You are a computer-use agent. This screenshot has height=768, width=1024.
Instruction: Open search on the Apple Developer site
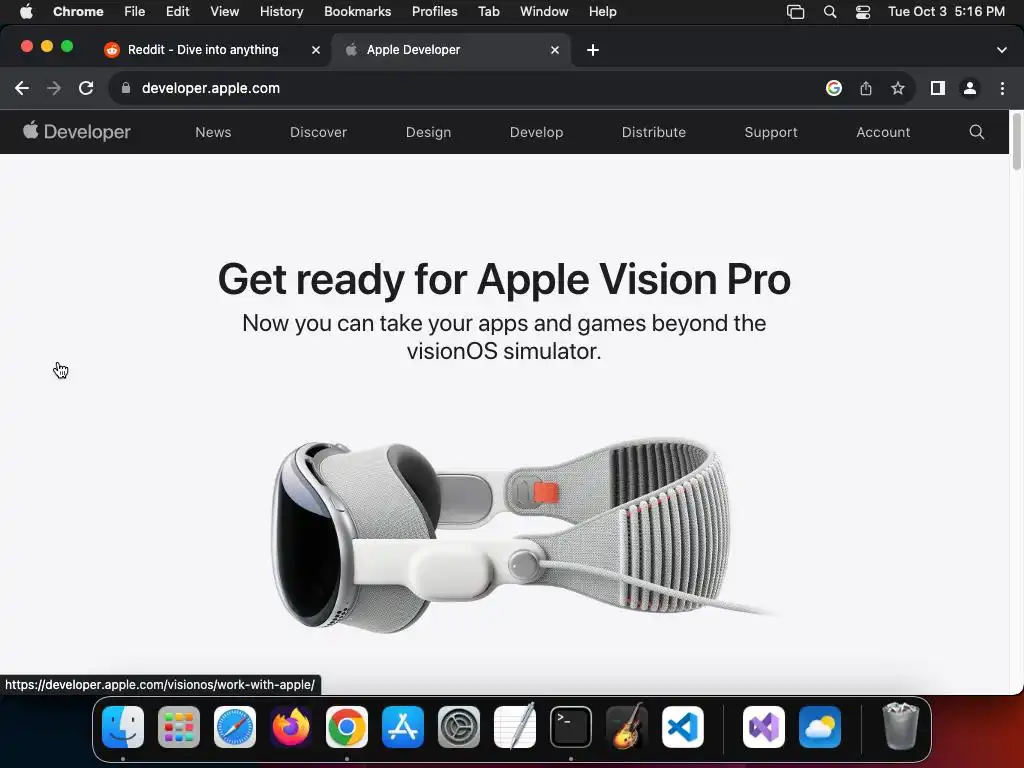click(977, 132)
